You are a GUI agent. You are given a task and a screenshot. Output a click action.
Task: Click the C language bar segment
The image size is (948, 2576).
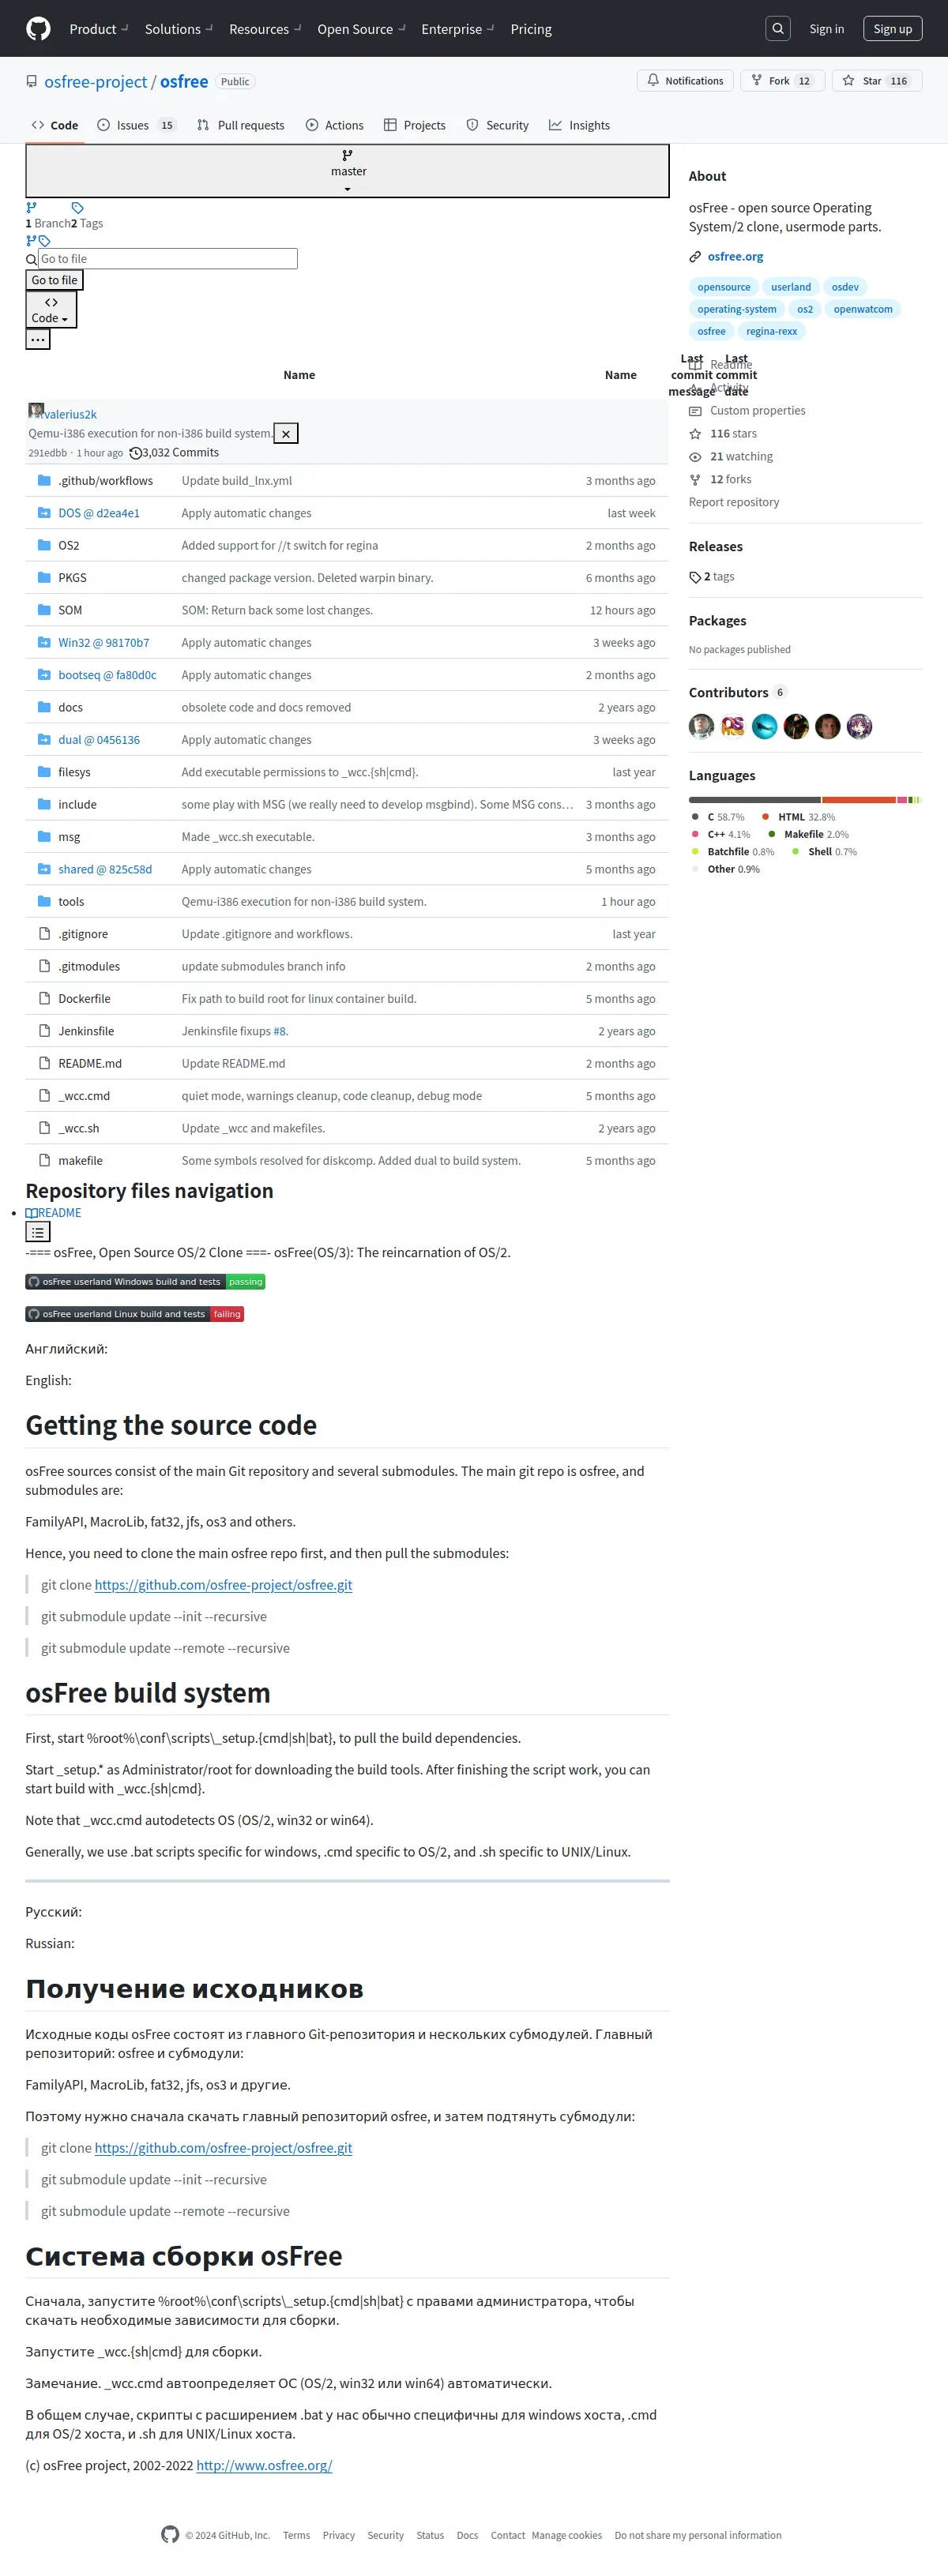755,800
